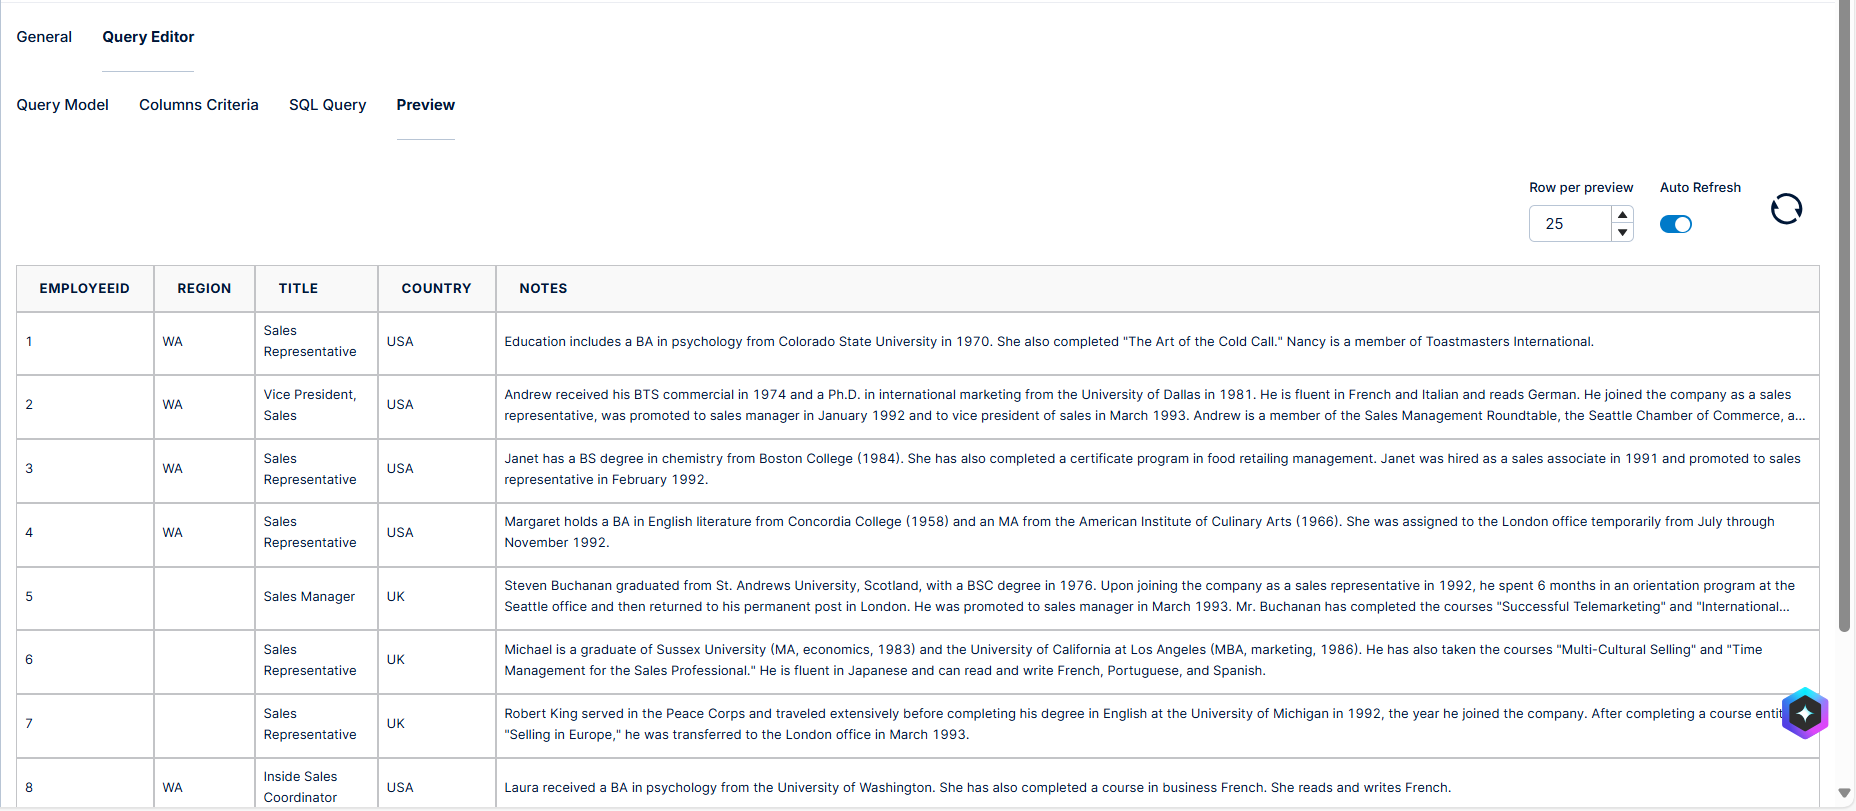Select the Query Editor tab
This screenshot has width=1856, height=811.
point(148,37)
